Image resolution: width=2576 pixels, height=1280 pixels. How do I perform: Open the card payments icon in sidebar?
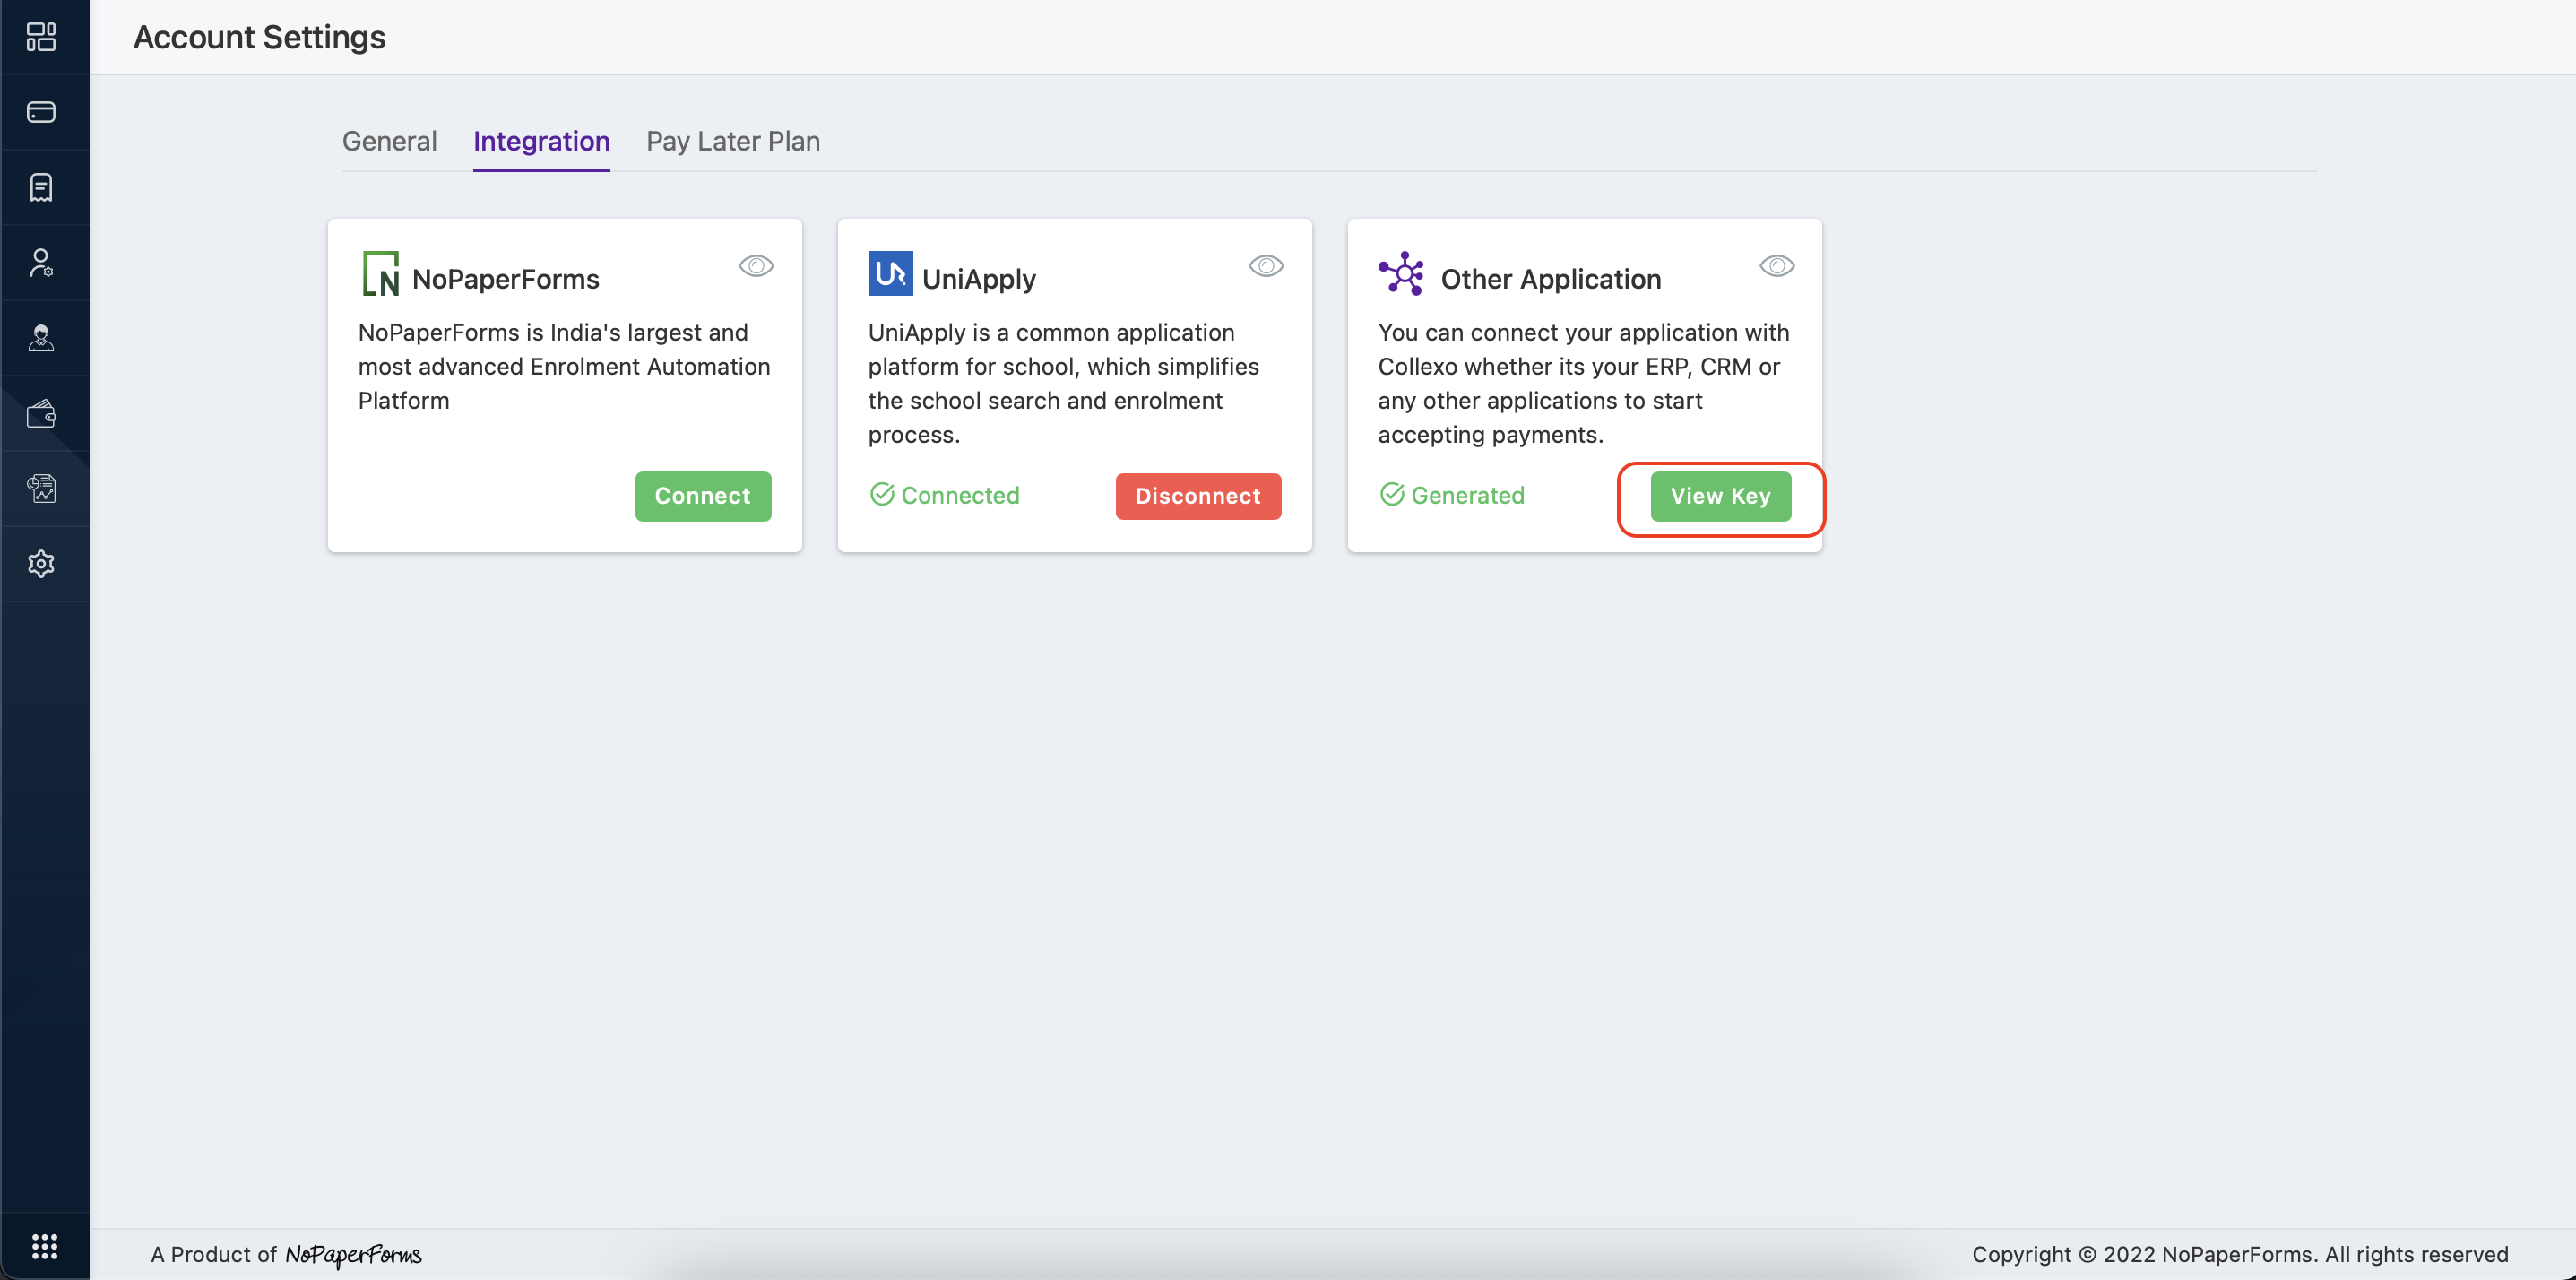(x=41, y=112)
